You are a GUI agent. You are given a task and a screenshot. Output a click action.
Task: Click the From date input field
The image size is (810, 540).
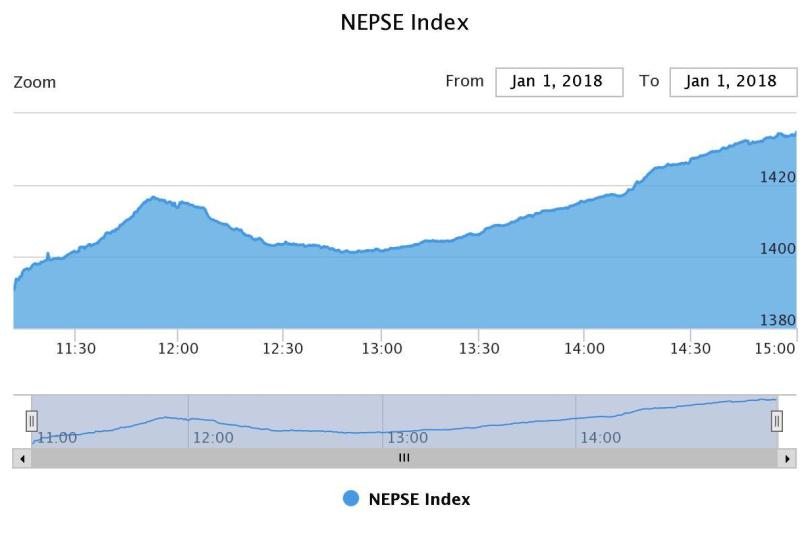pyautogui.click(x=559, y=82)
